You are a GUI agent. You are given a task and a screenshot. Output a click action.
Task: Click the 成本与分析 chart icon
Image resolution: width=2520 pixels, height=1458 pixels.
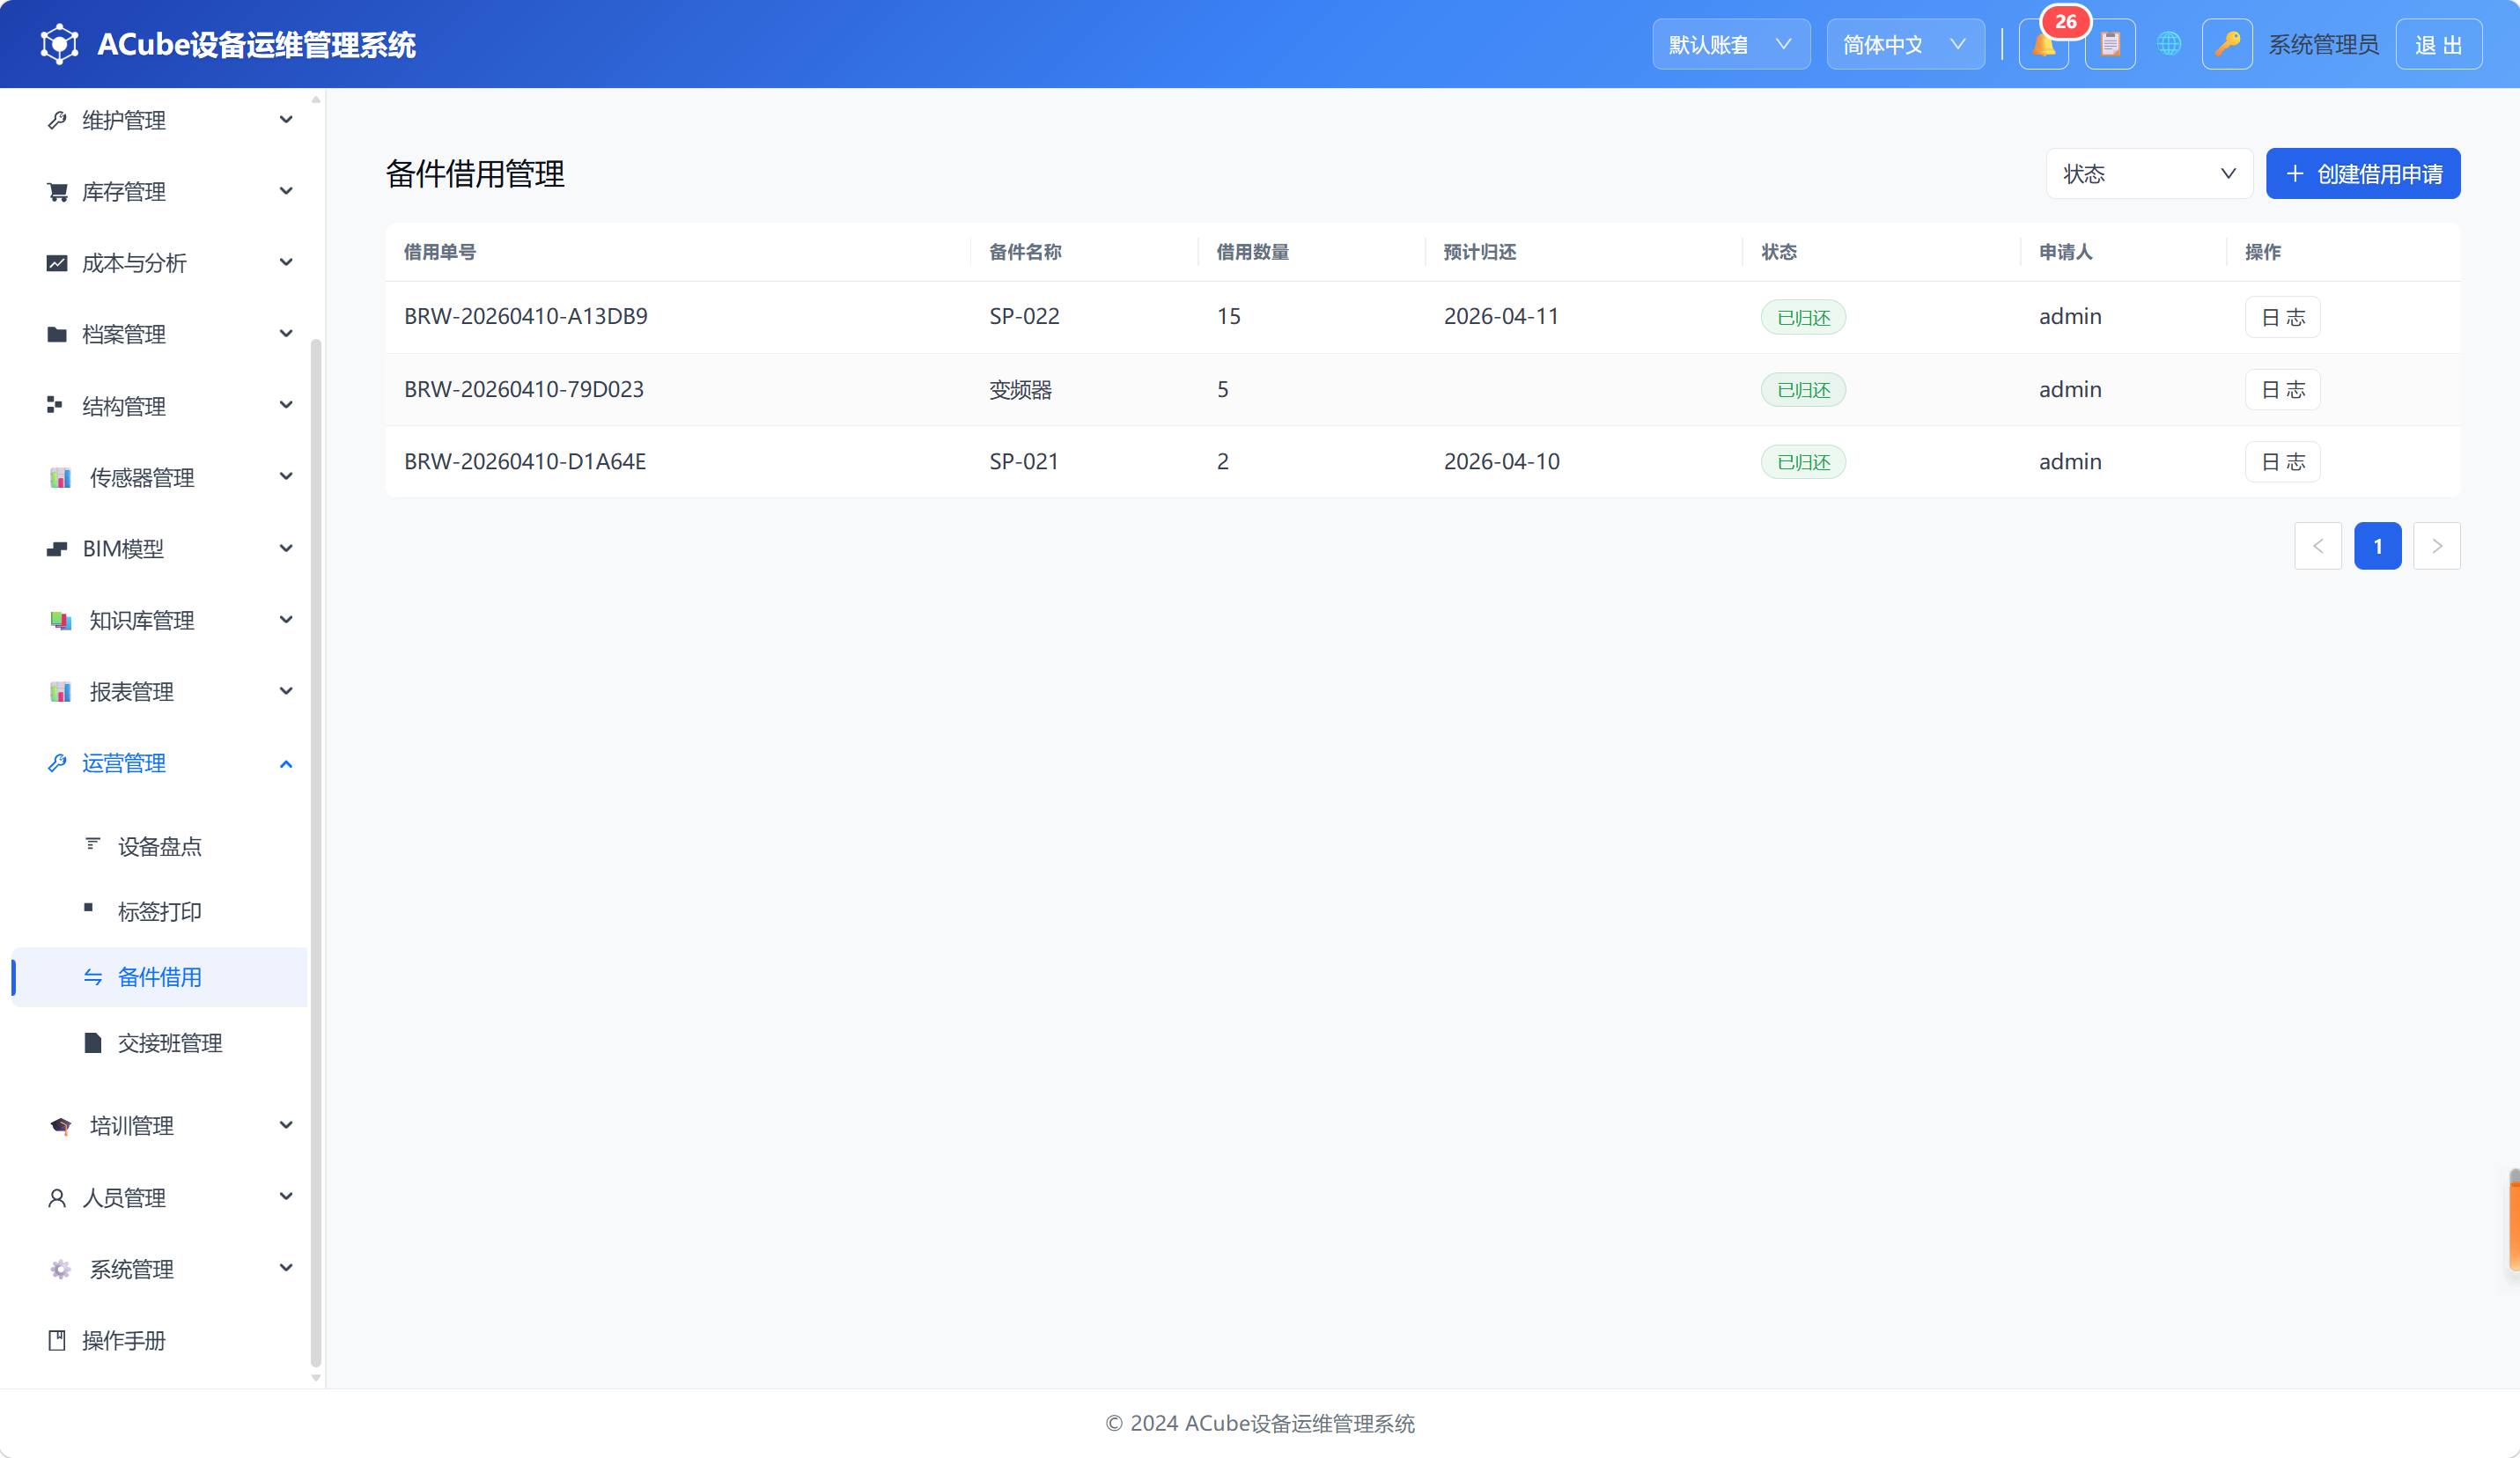pos(57,263)
